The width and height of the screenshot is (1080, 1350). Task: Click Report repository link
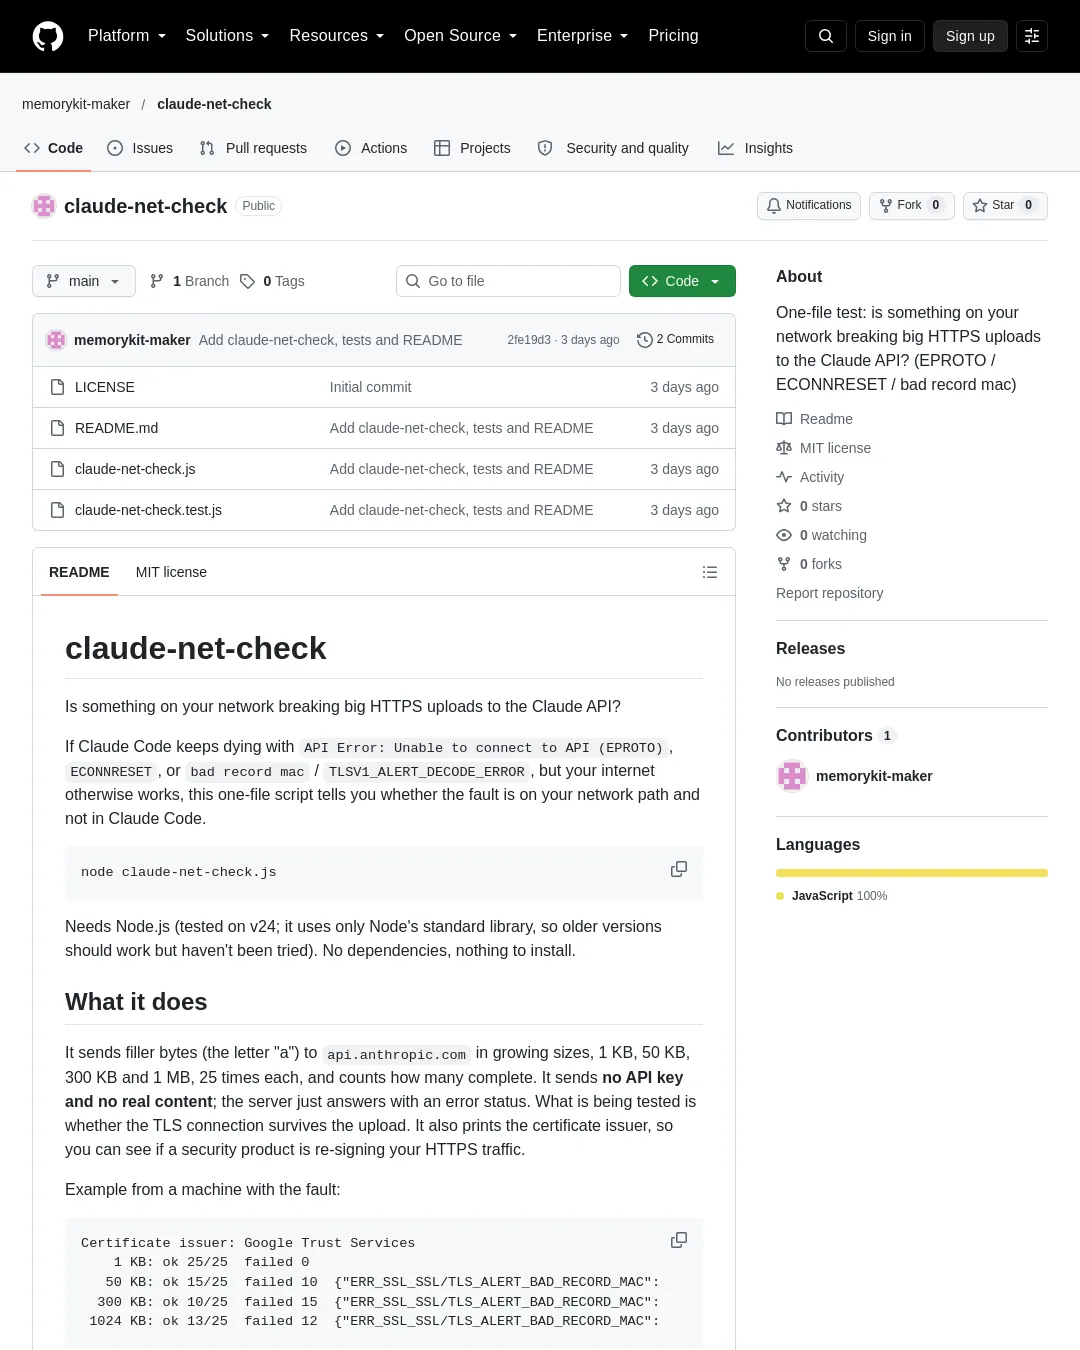point(829,593)
